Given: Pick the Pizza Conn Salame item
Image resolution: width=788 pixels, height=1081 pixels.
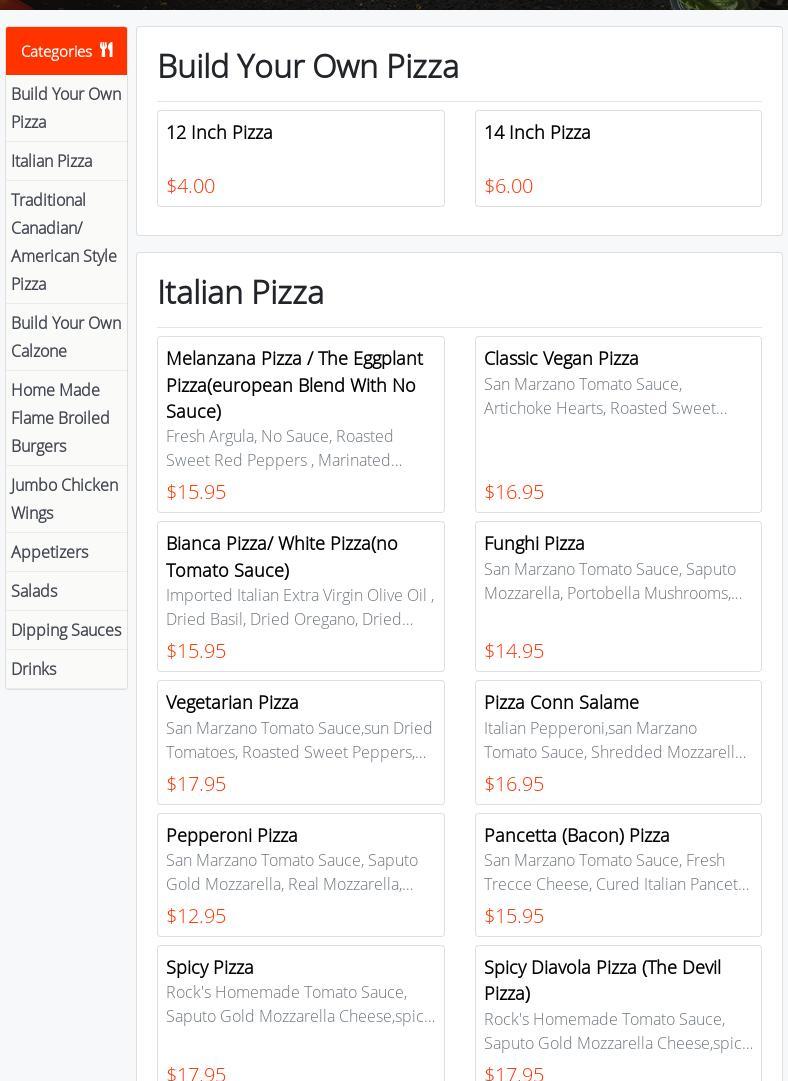Looking at the screenshot, I should pyautogui.click(x=618, y=742).
